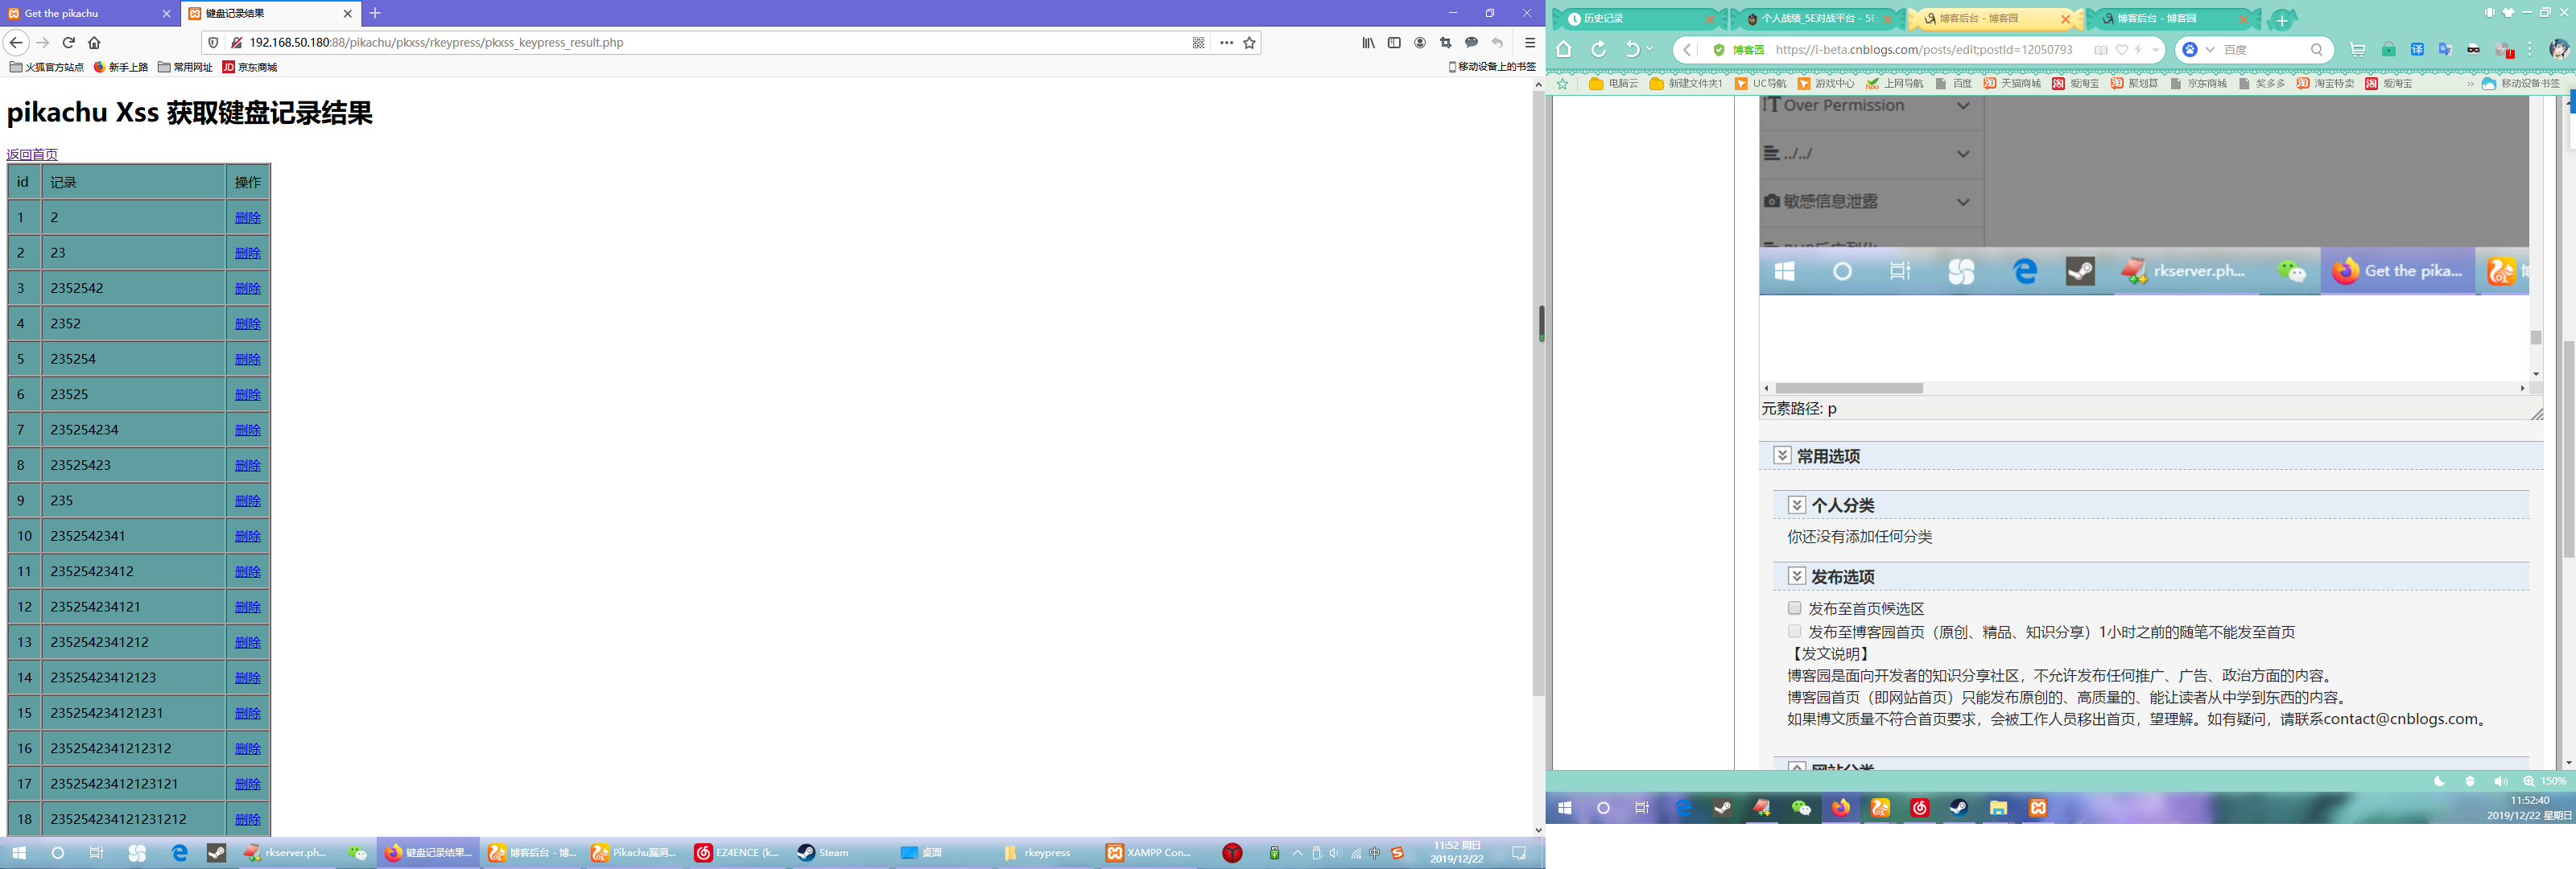Screen dimensions: 2576x869
Task: Delete record 2352542 in row 3
Action: coord(247,288)
